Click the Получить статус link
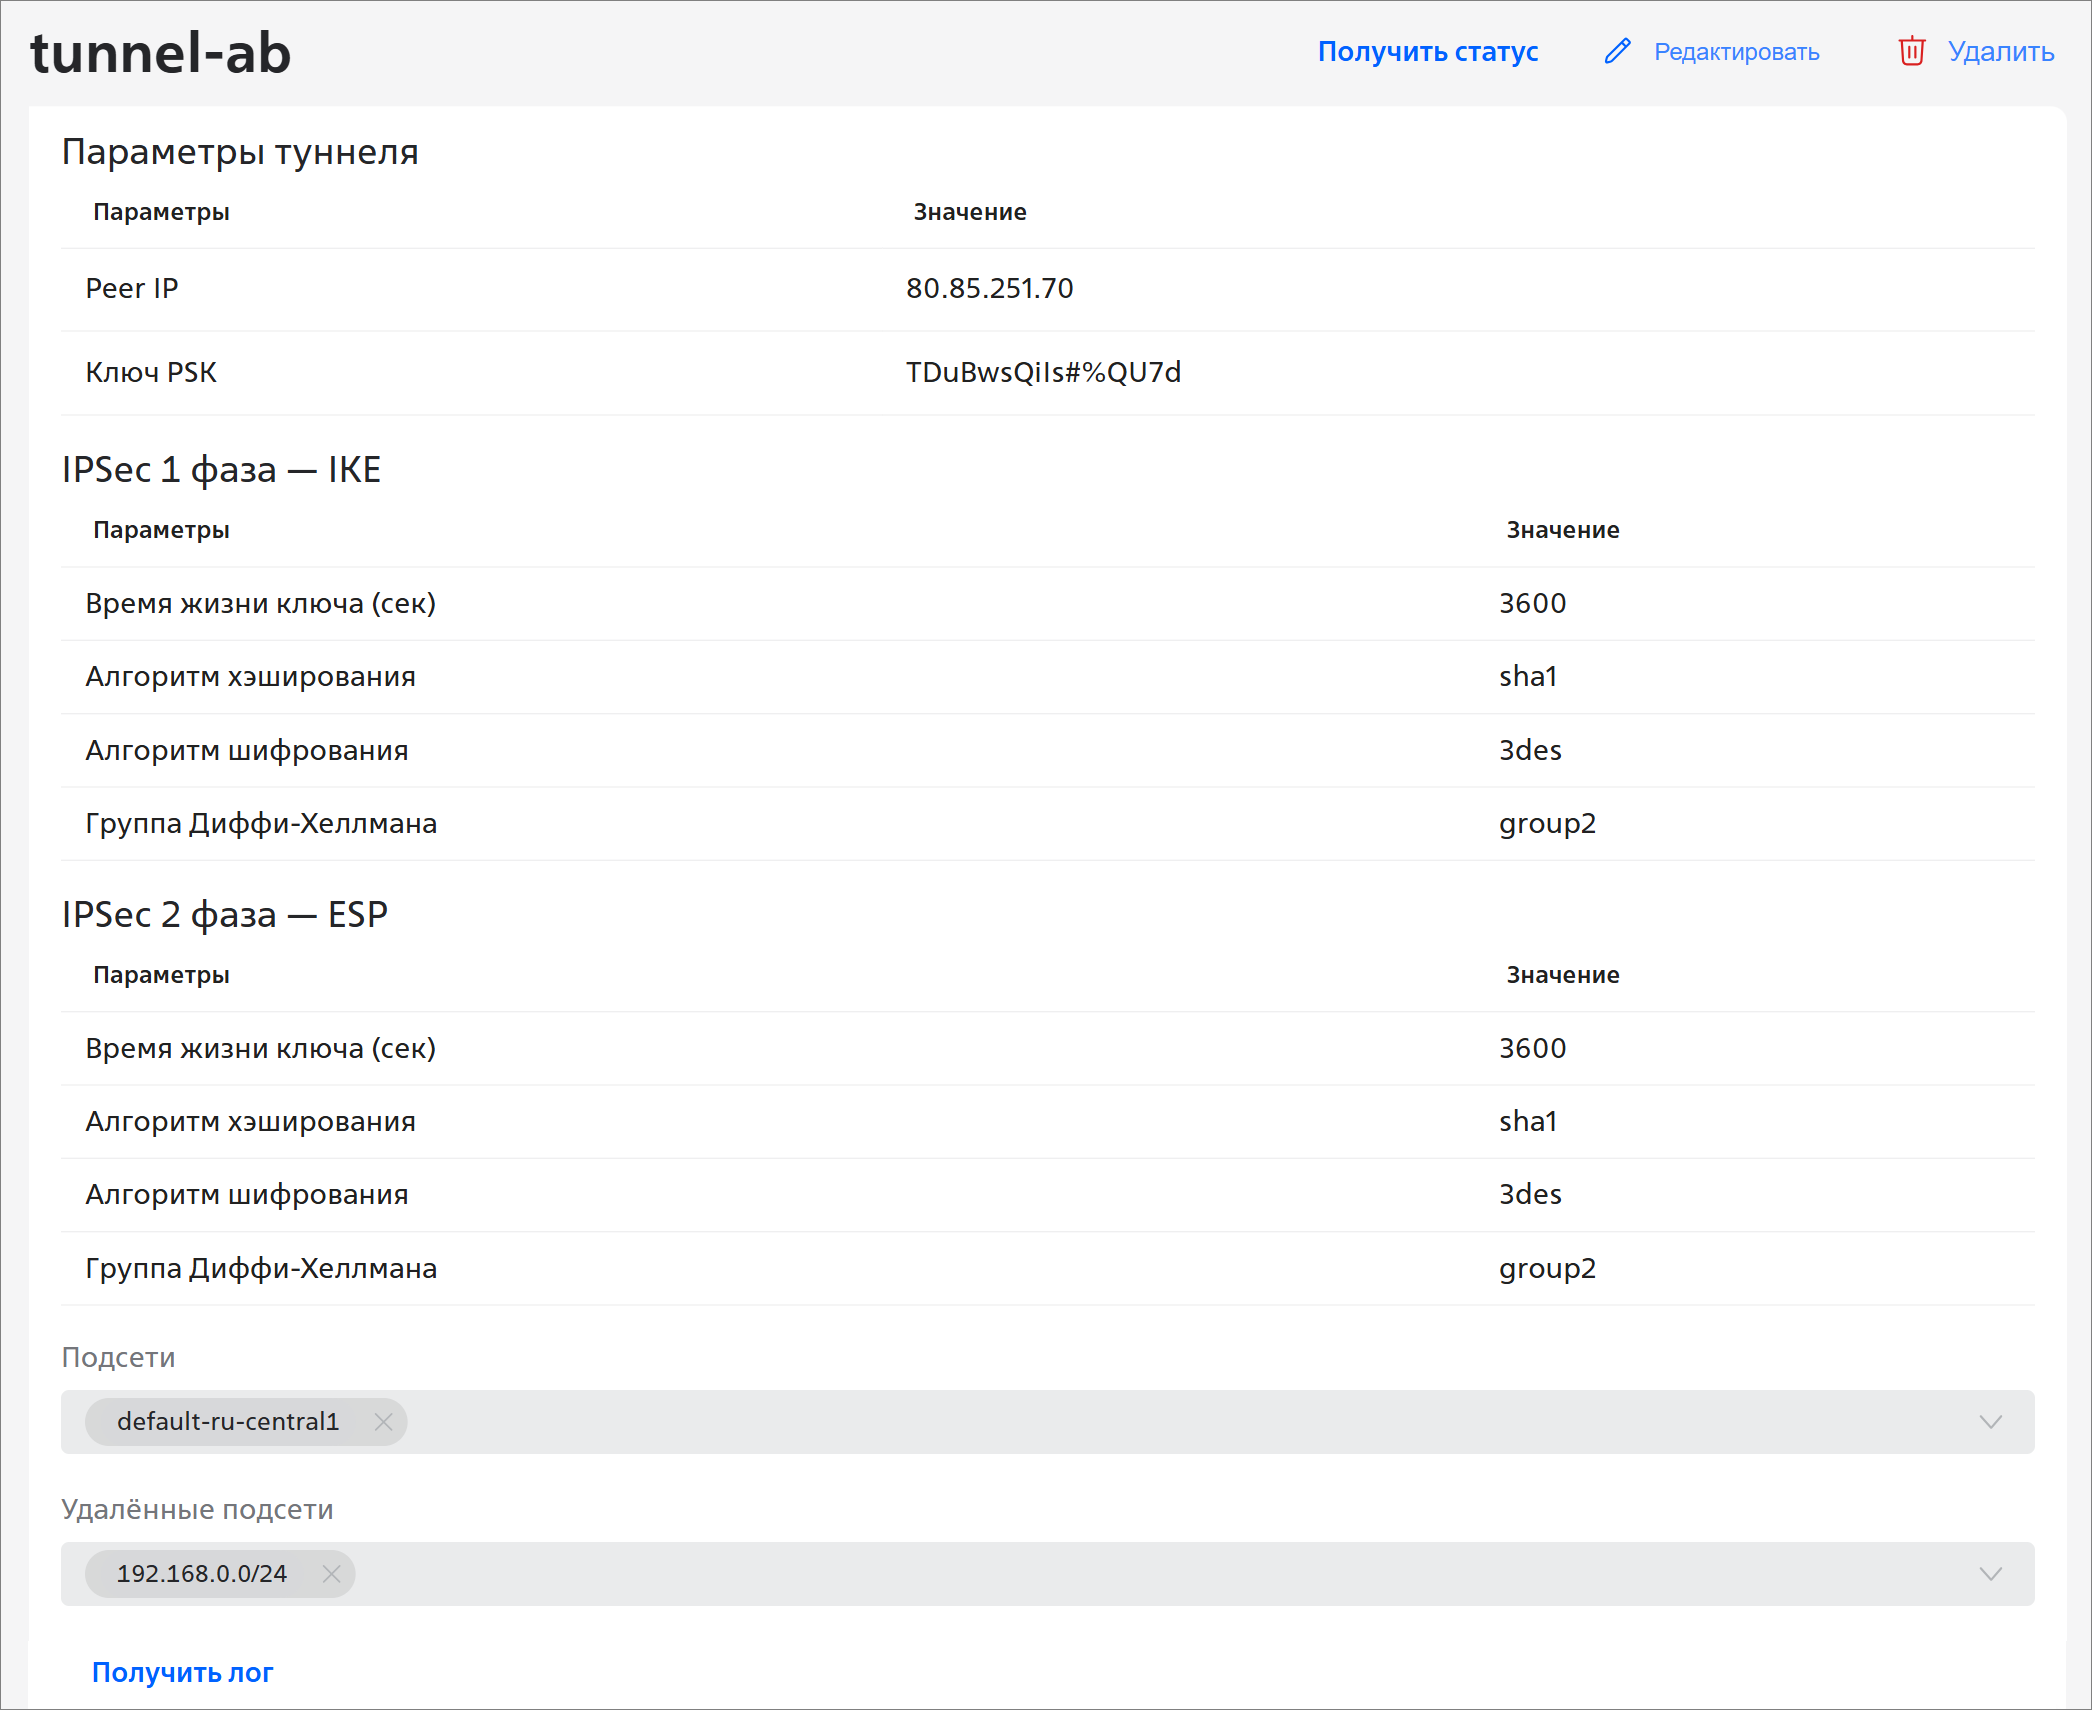Screen dimensions: 2092x1710 1427,52
